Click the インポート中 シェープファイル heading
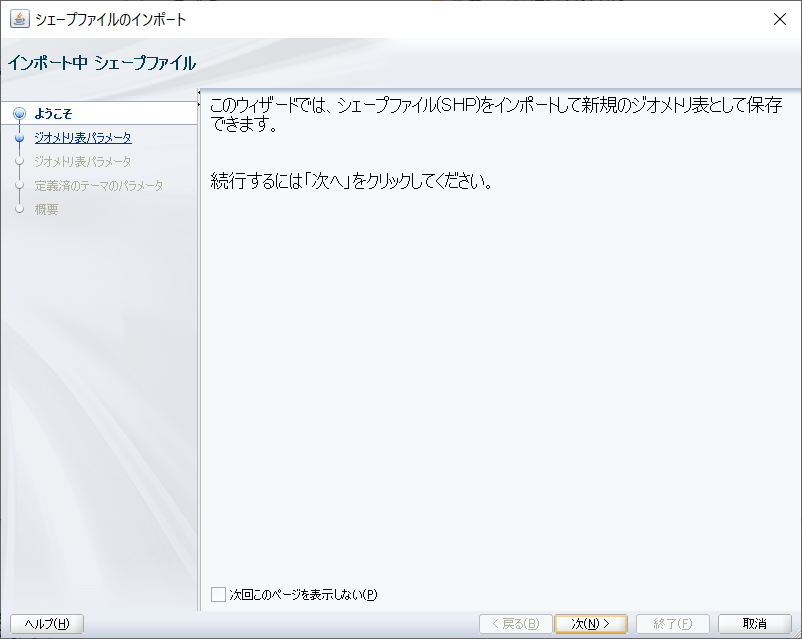802x639 pixels. pos(102,63)
